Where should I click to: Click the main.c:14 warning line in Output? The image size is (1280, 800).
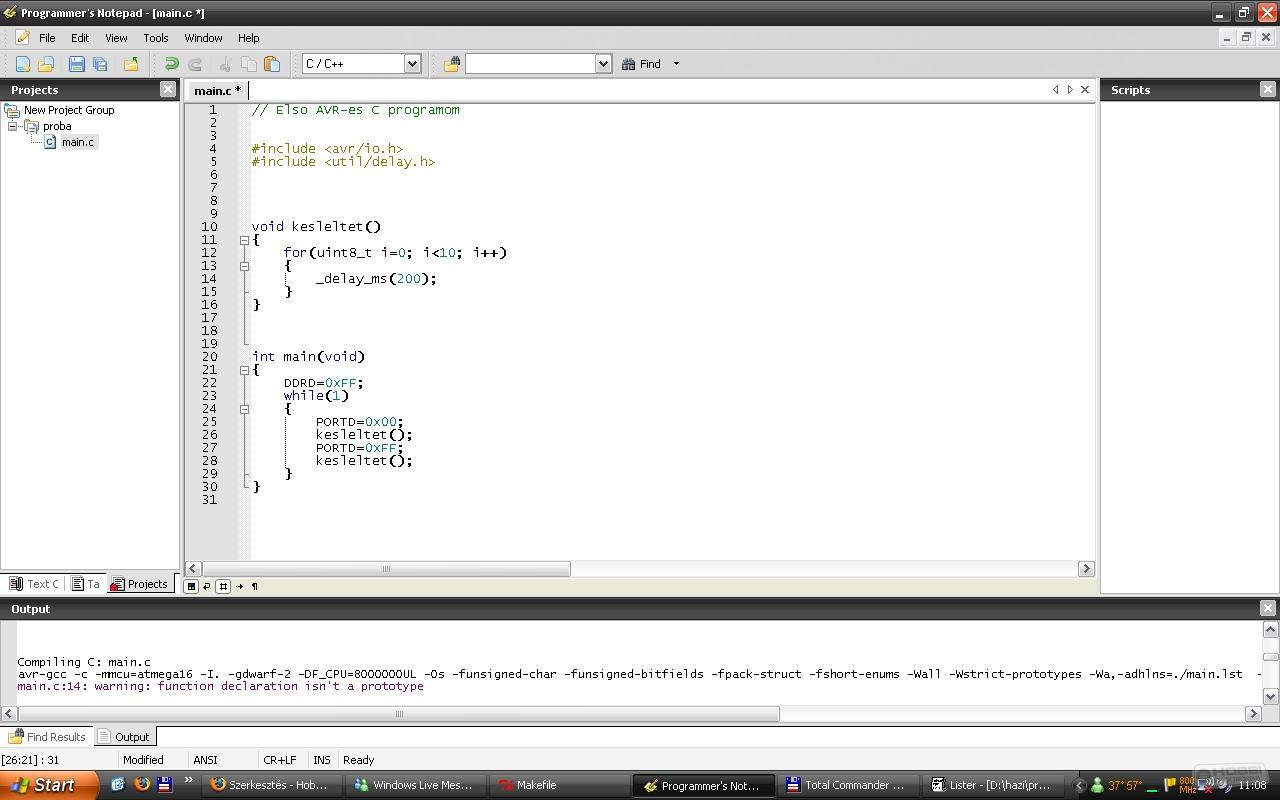click(220, 686)
